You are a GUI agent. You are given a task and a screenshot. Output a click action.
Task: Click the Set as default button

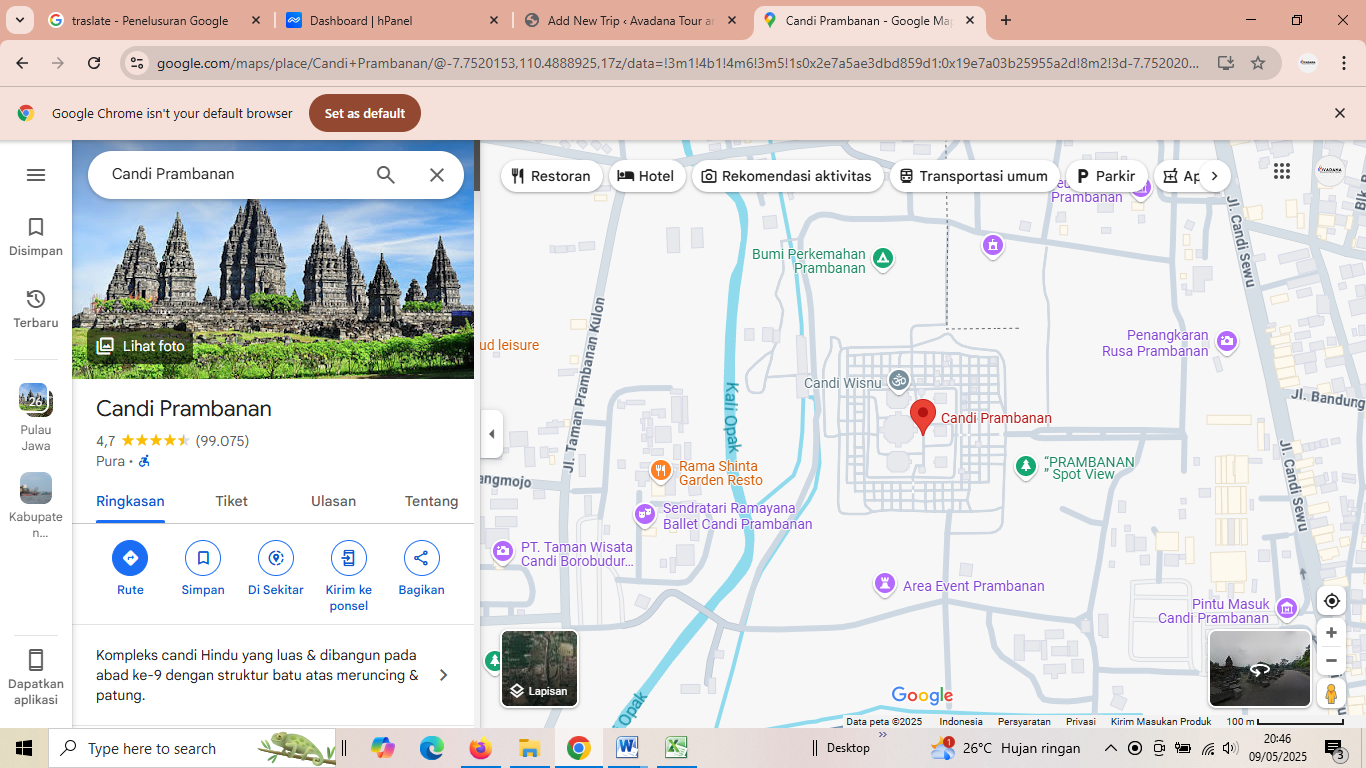[x=365, y=113]
